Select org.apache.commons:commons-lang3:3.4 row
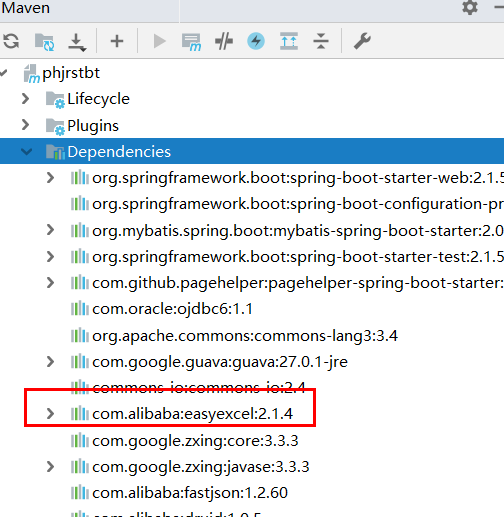 [x=252, y=335]
